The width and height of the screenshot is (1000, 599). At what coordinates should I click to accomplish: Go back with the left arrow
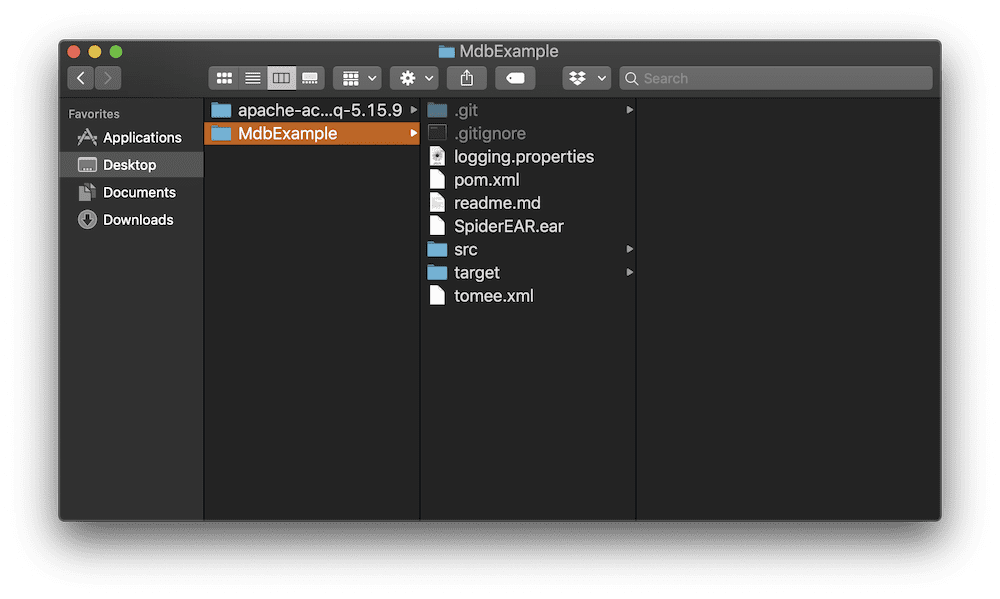pos(80,78)
